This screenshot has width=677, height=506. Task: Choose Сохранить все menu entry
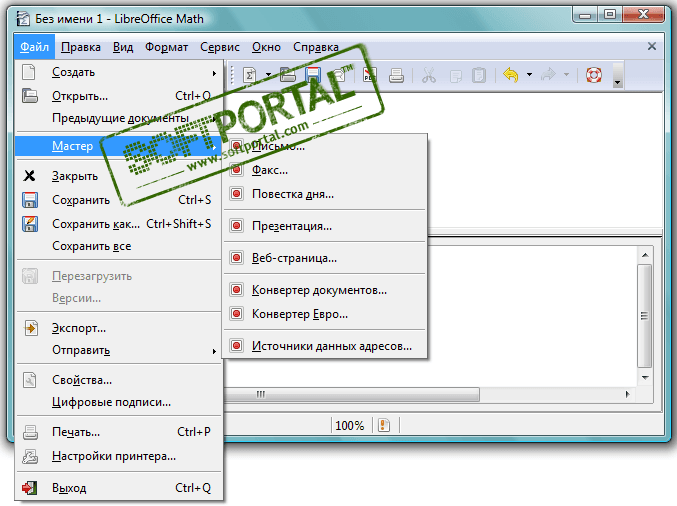tap(119, 246)
